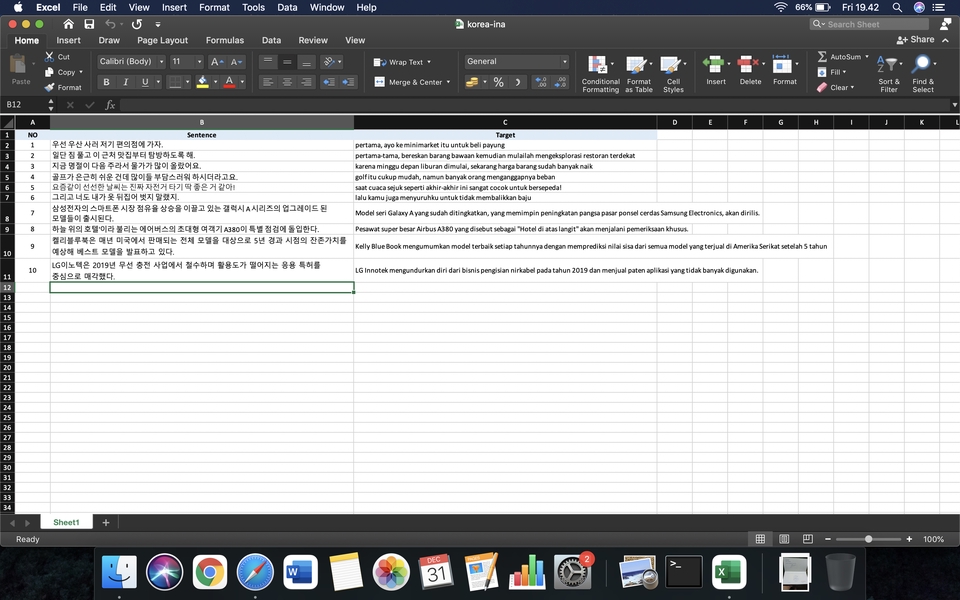Screen dimensions: 960x600
Task: Increase decimal places
Action: pyautogui.click(x=541, y=82)
